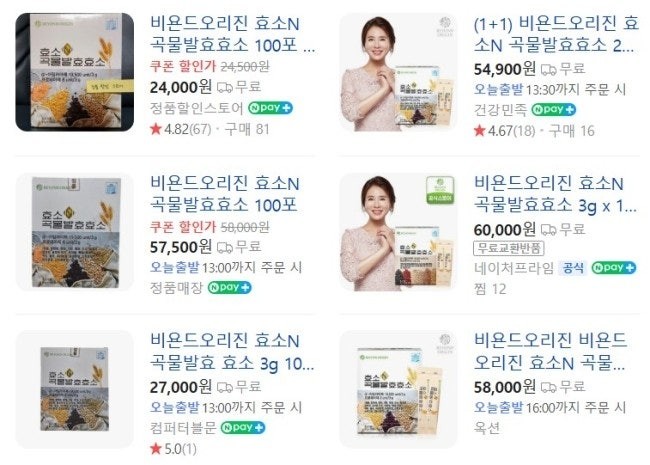
Task: Open the 57,500원 product box thumbnail
Action: pyautogui.click(x=75, y=232)
